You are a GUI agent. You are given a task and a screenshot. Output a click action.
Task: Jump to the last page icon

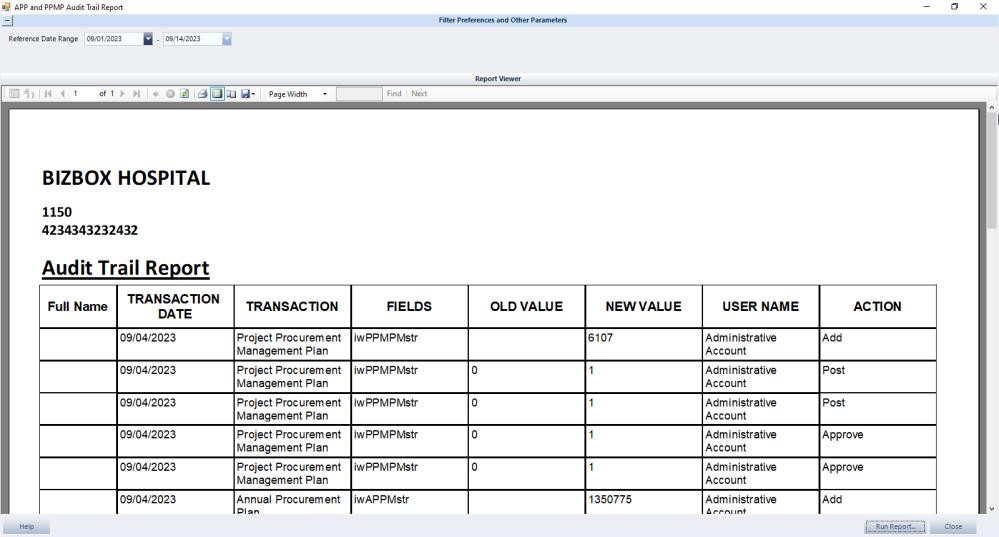pyautogui.click(x=137, y=94)
